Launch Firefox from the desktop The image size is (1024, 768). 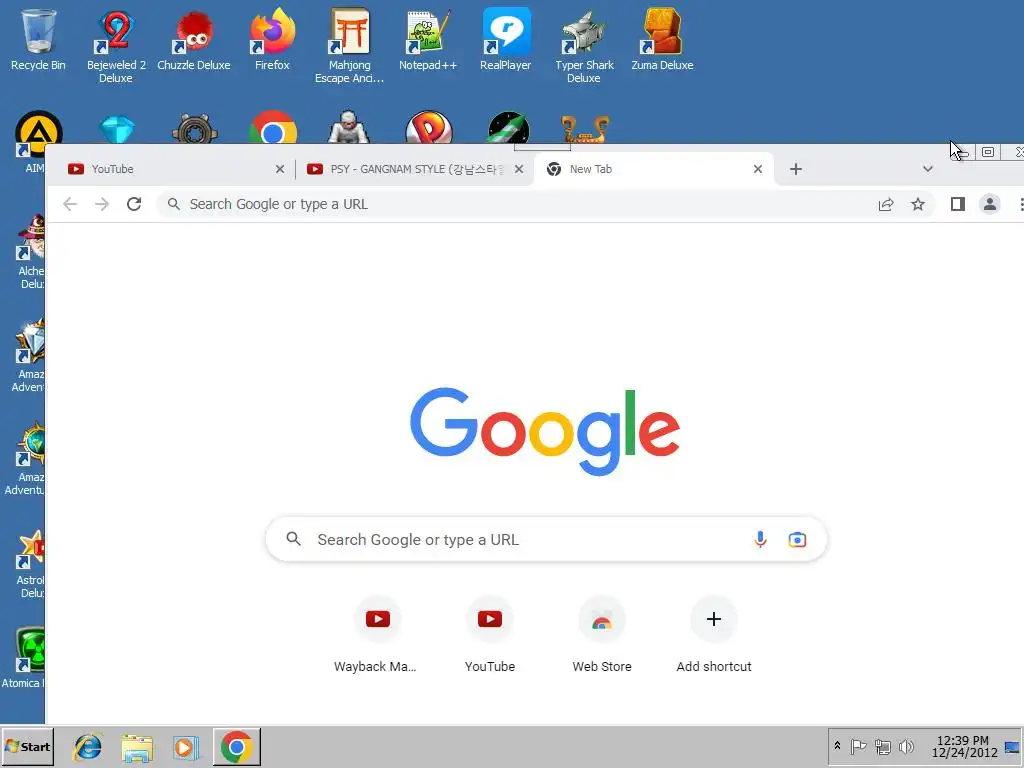click(x=272, y=39)
